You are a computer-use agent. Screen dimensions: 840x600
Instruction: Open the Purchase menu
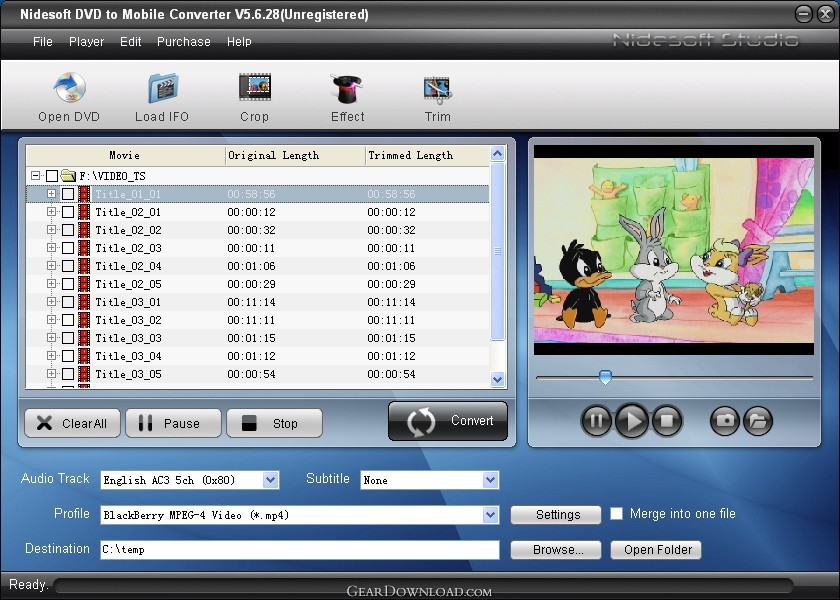[x=184, y=42]
